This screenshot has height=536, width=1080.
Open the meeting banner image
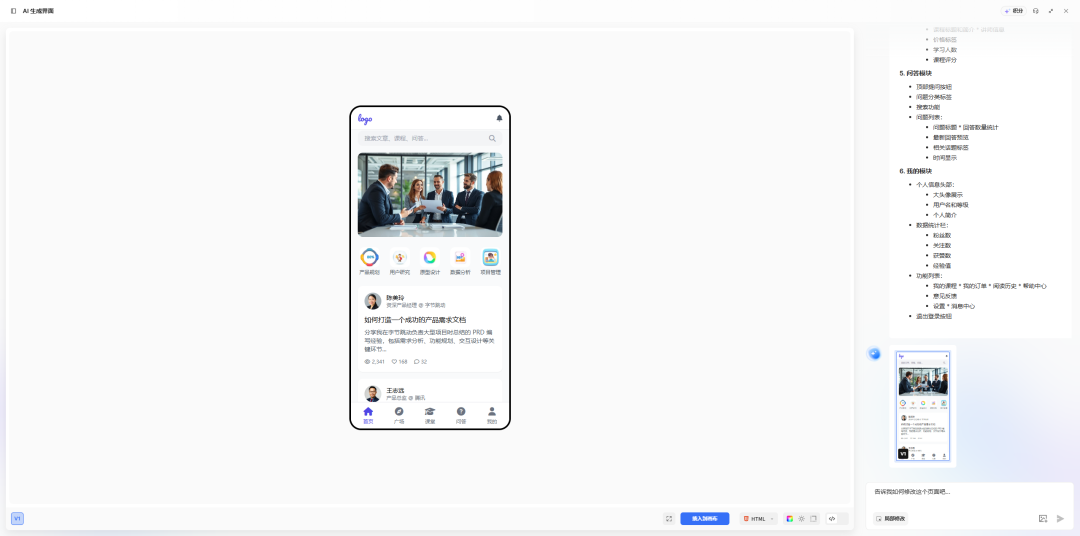430,194
